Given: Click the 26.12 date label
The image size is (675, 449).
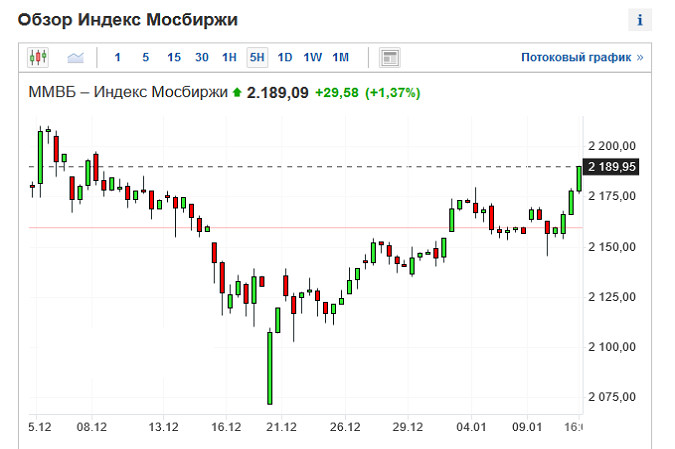Looking at the screenshot, I should point(345,427).
